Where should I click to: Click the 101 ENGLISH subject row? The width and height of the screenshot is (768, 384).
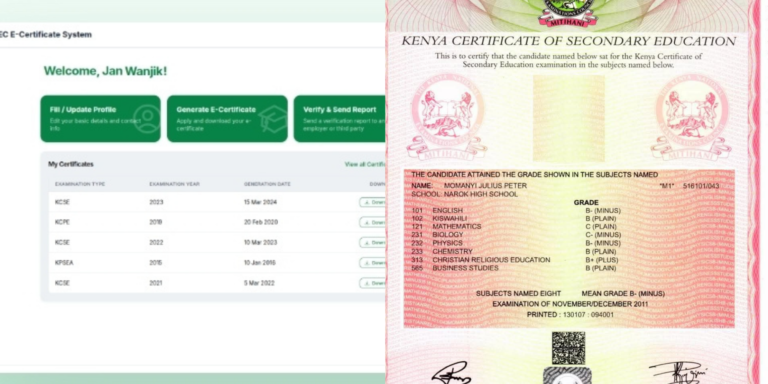click(x=516, y=211)
